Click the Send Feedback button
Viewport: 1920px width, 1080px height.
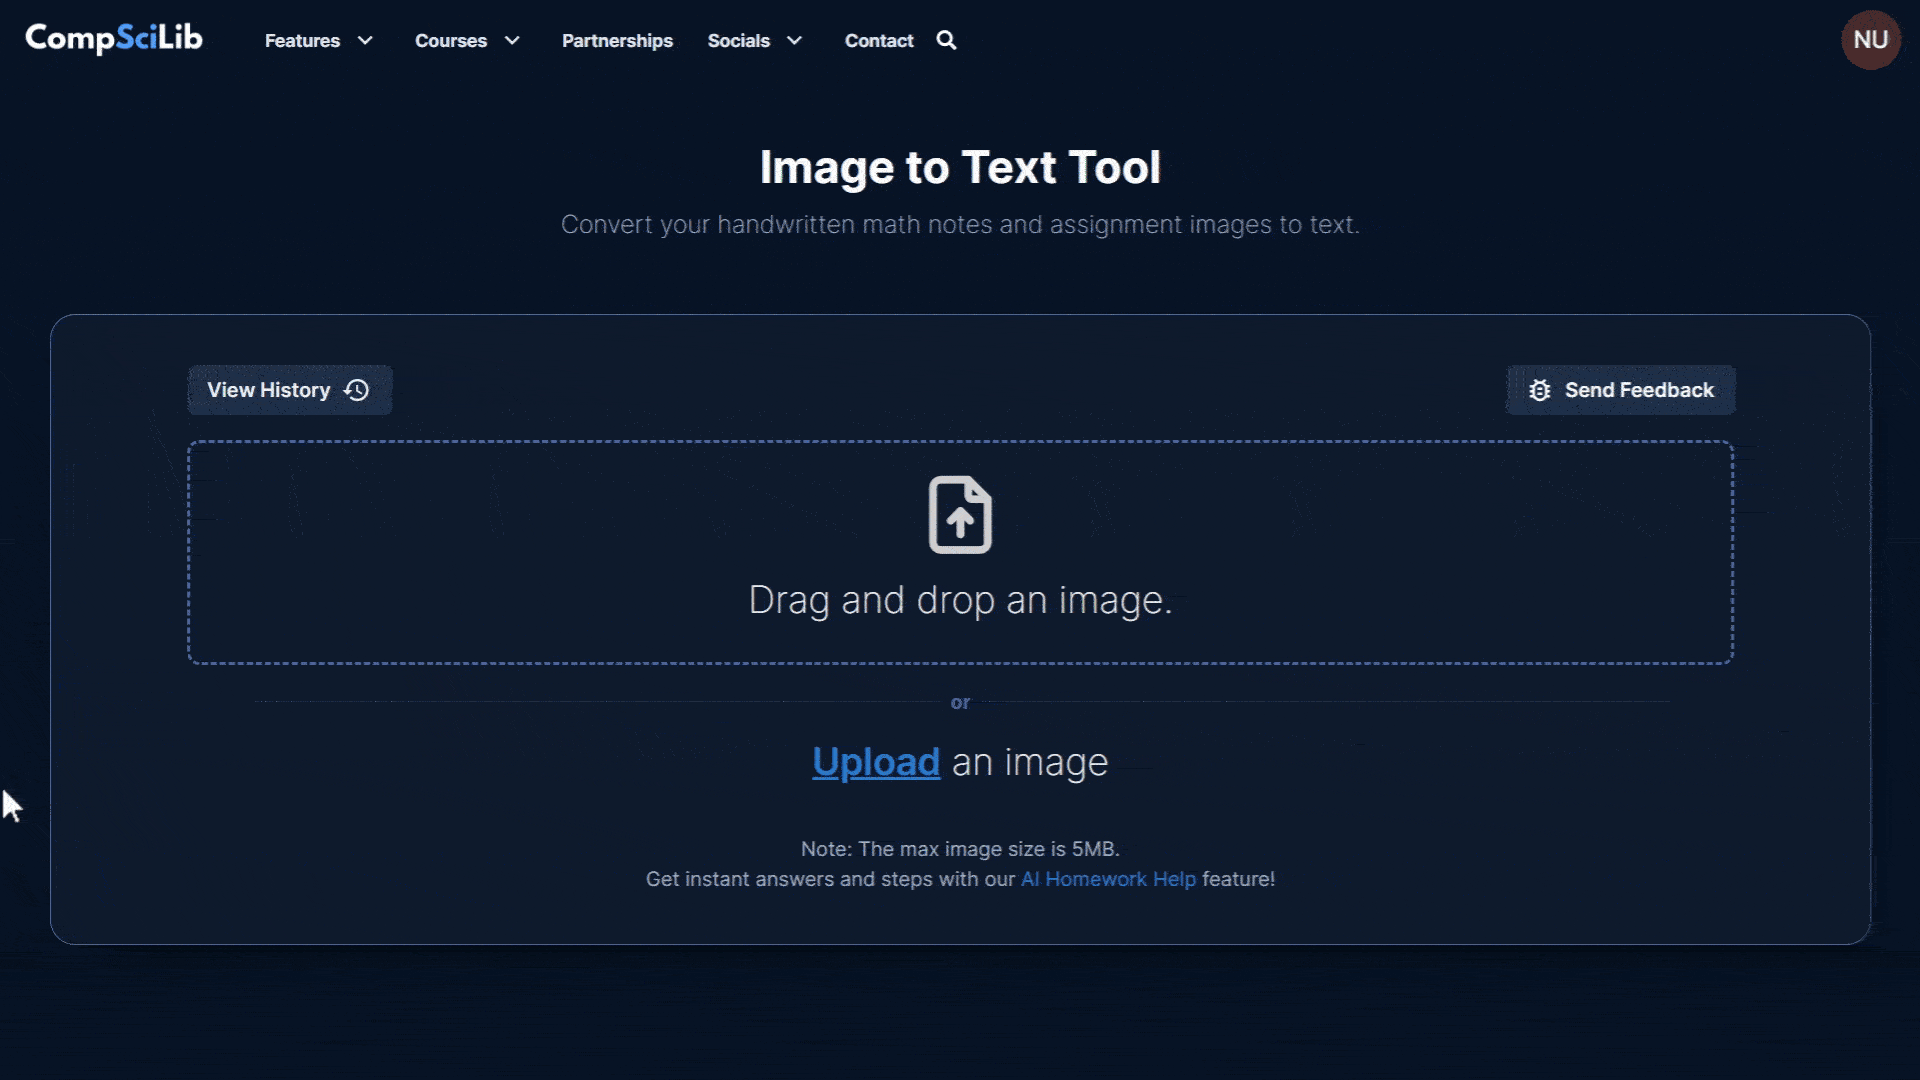[x=1621, y=390]
